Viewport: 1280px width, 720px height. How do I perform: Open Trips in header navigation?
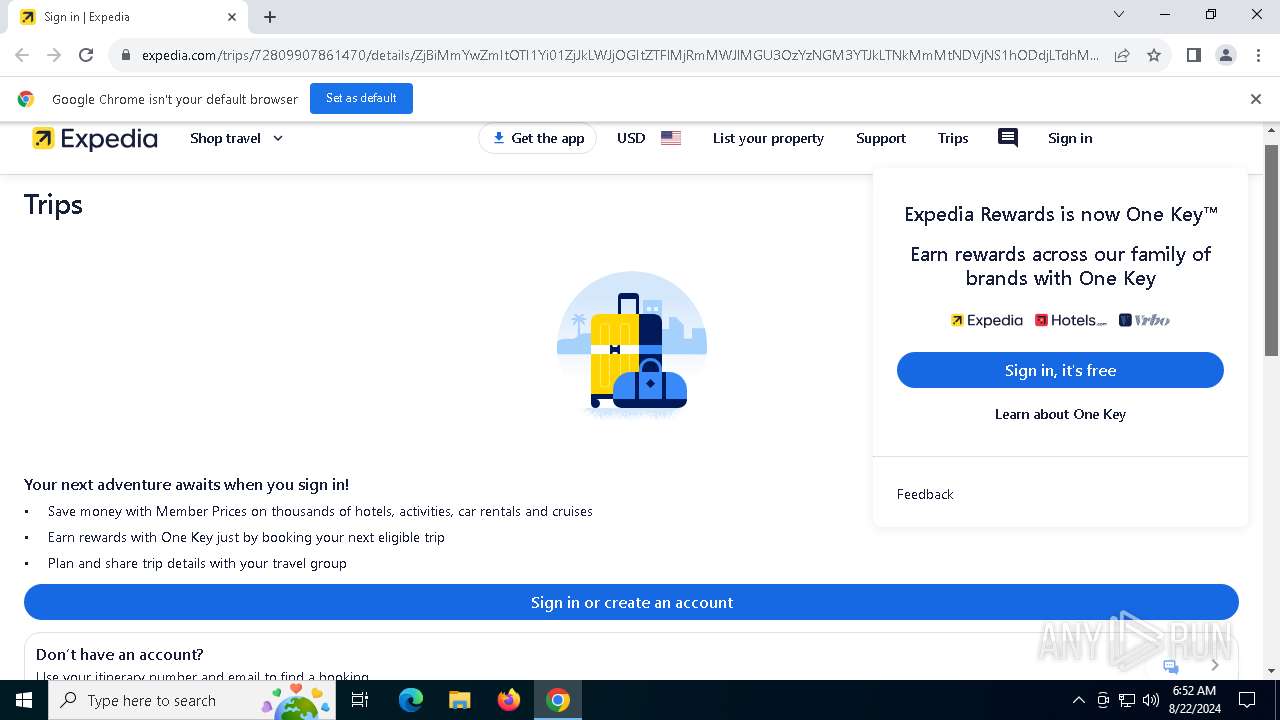pos(953,138)
